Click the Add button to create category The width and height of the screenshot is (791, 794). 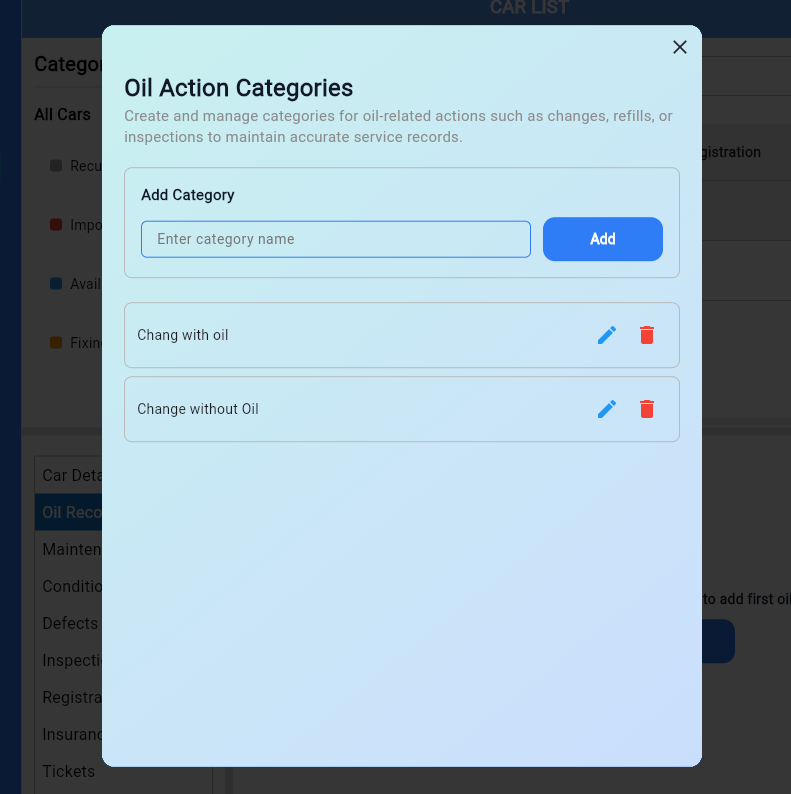coord(602,239)
